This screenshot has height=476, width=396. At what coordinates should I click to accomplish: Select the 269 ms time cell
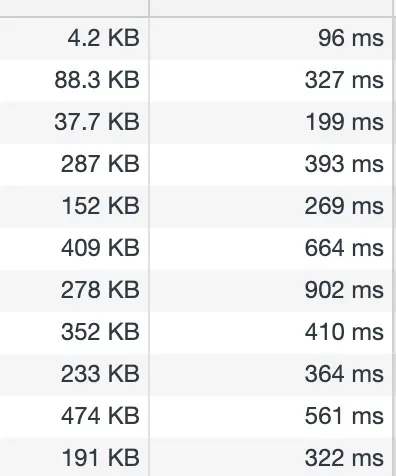click(271, 207)
